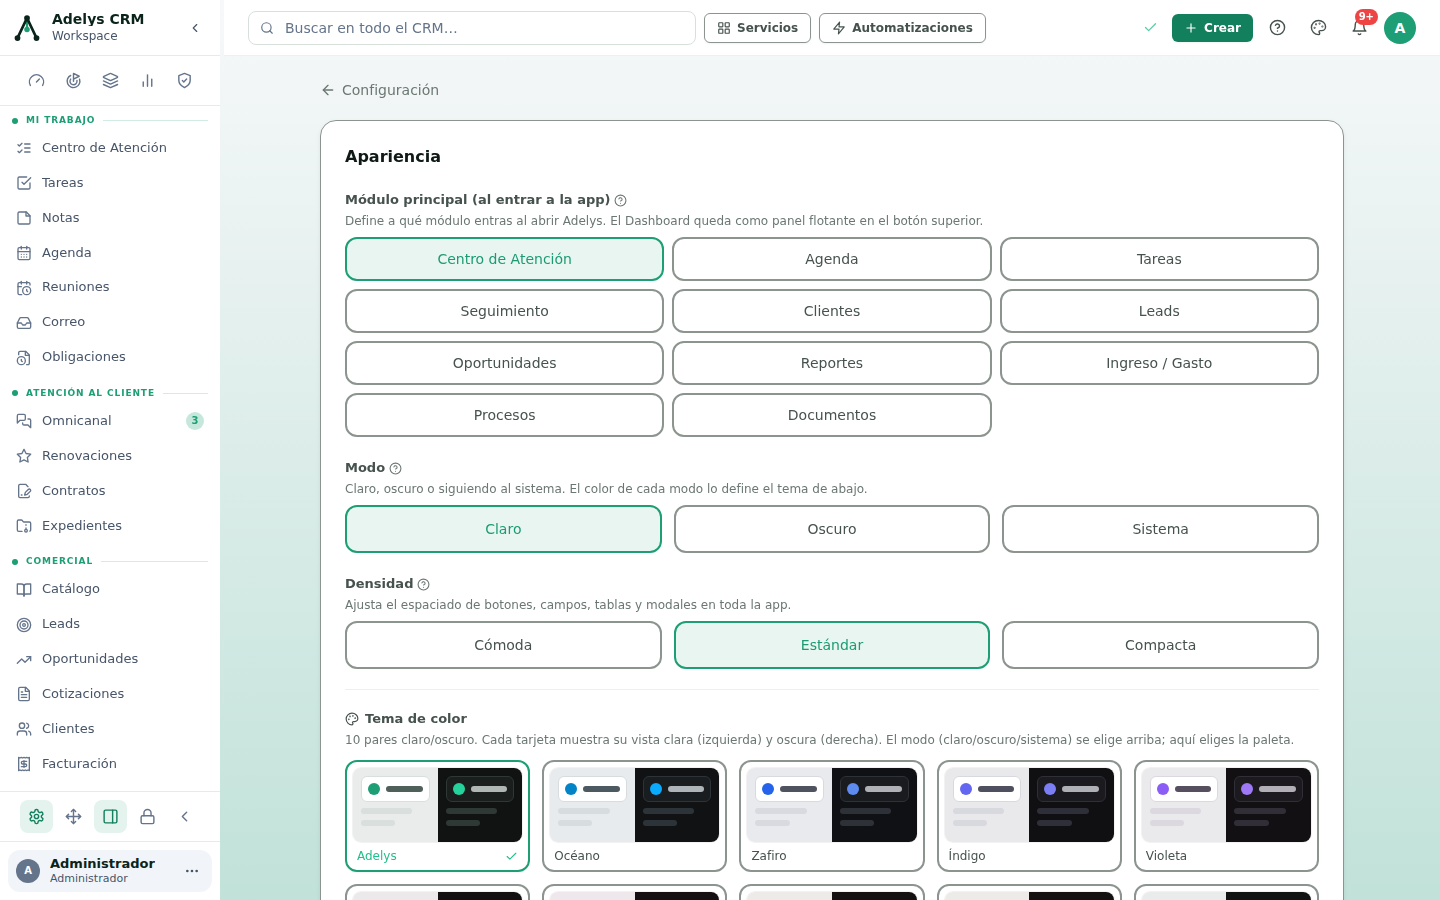
Task: Go back to Configuración
Action: click(380, 90)
